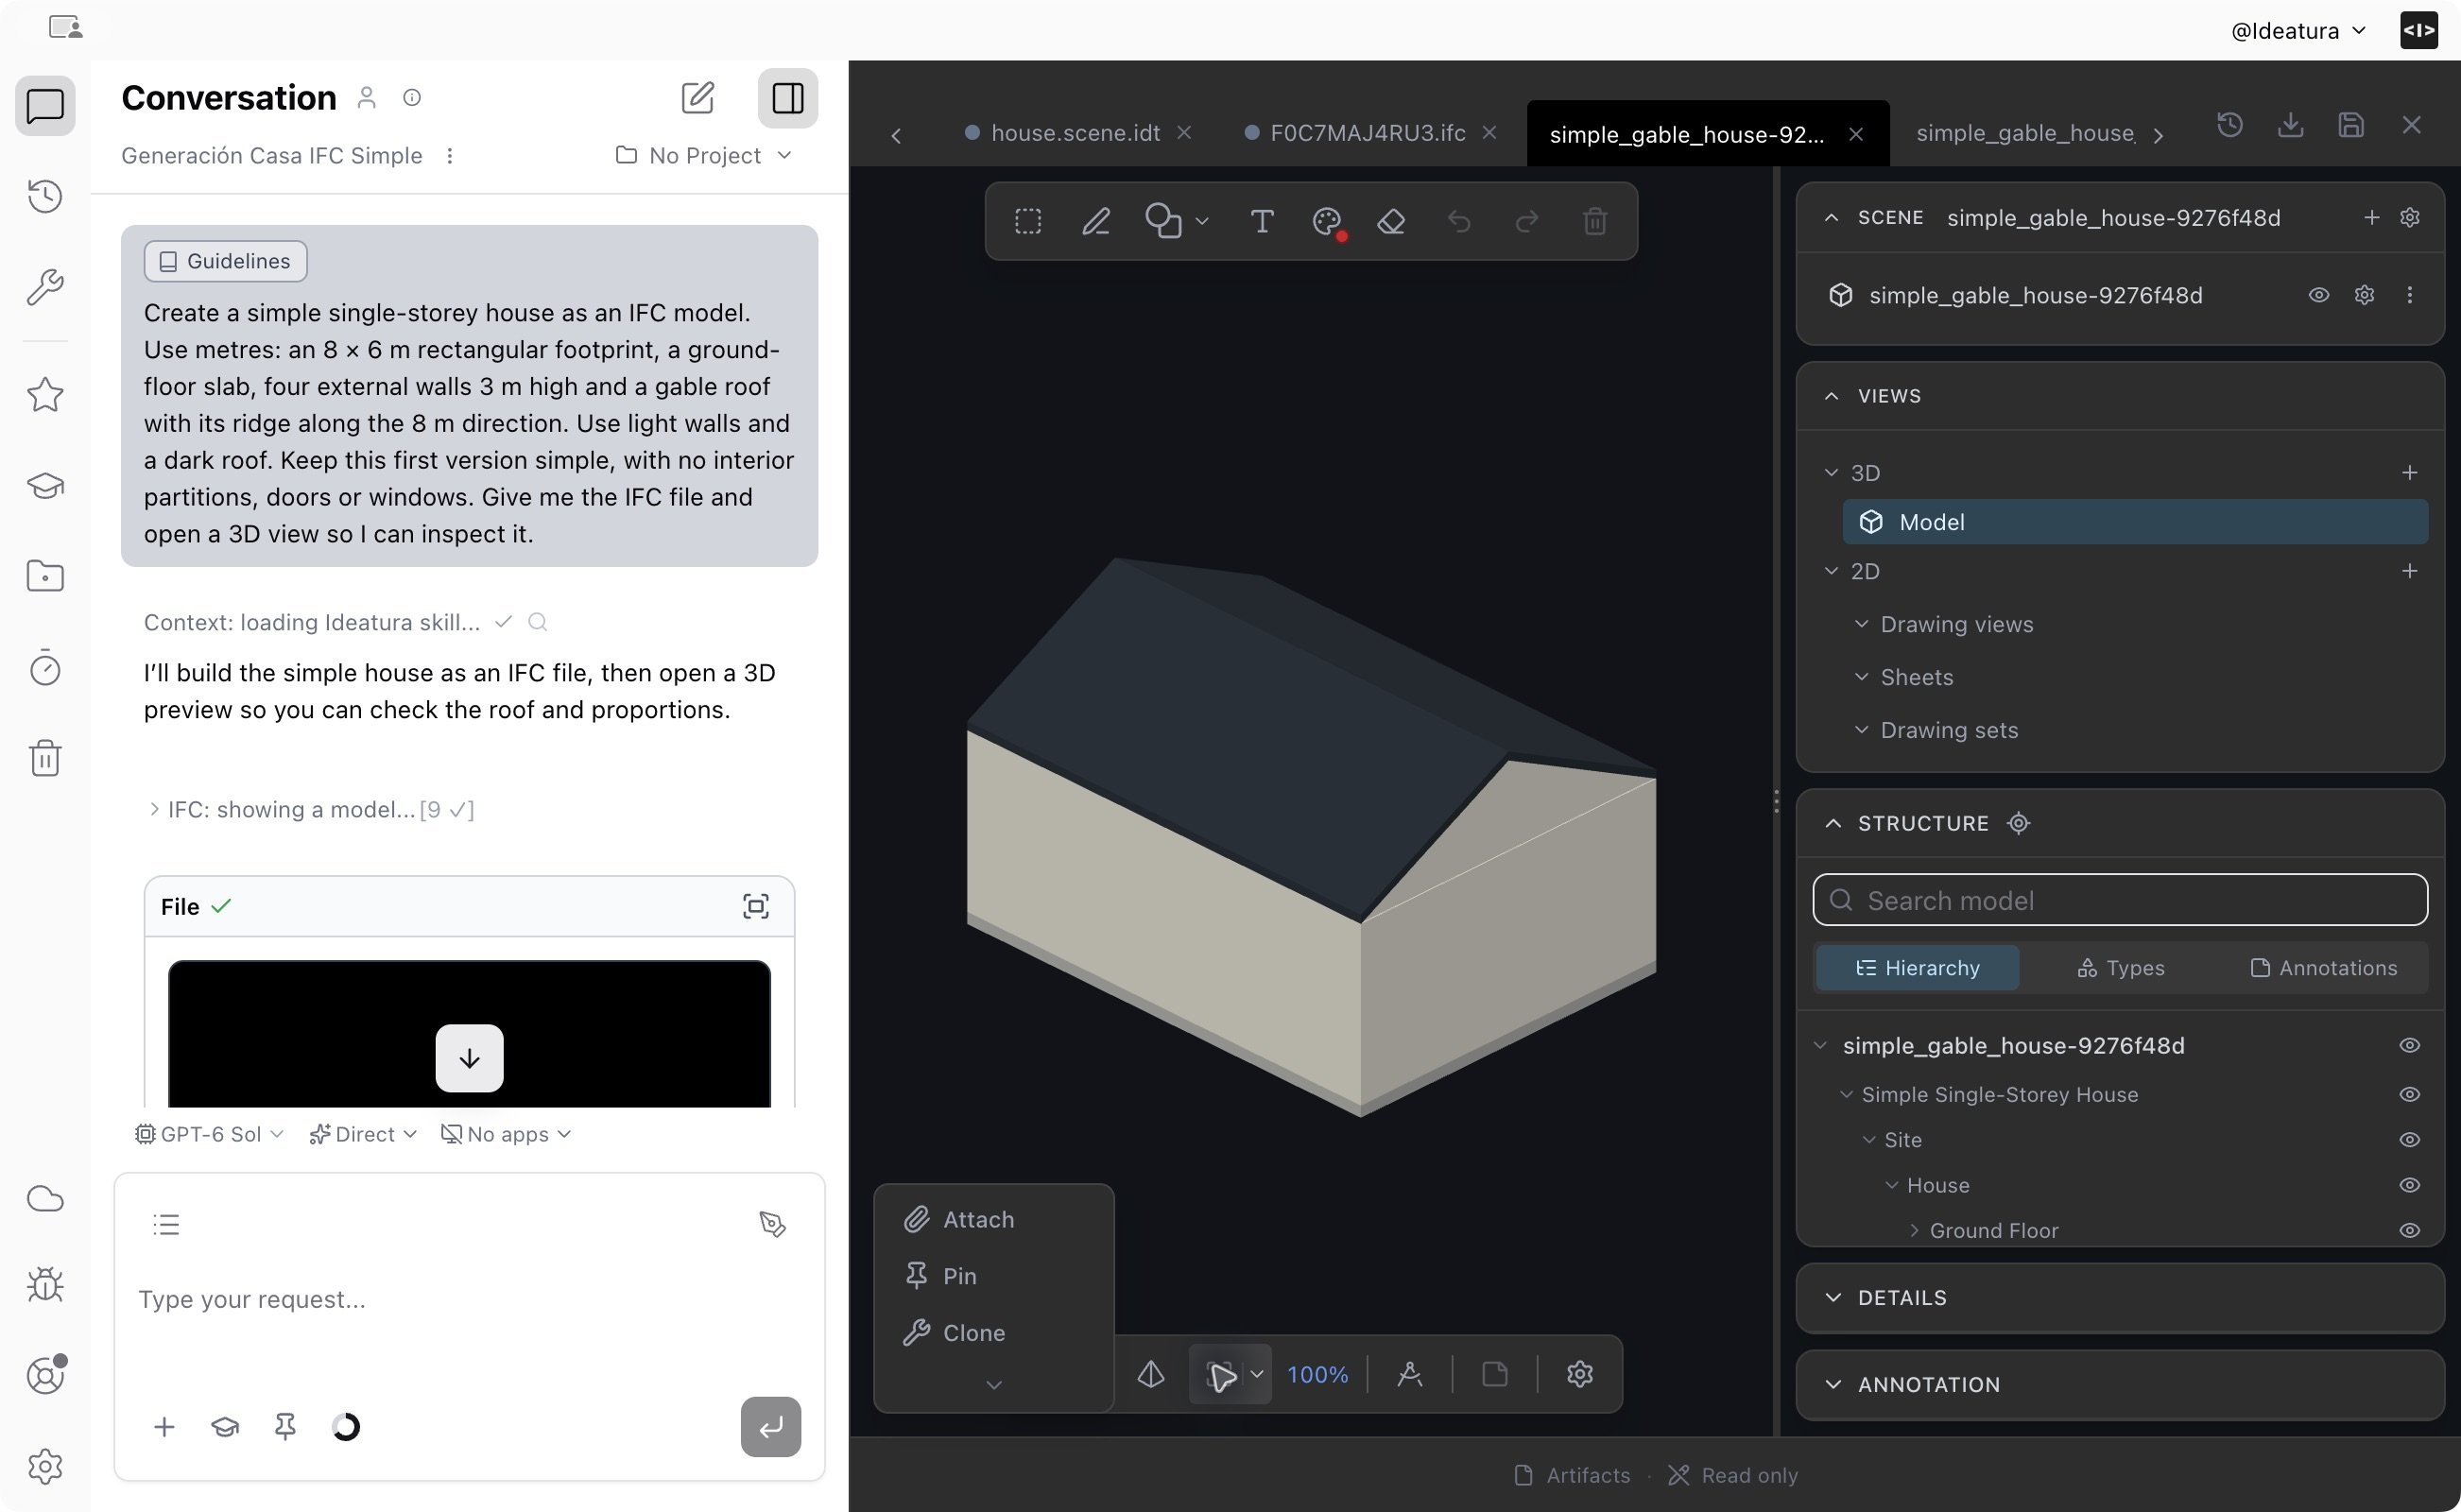Viewport: 2461px width, 1512px height.
Task: Open the GPT-6 Sol model dropdown
Action: click(x=210, y=1134)
